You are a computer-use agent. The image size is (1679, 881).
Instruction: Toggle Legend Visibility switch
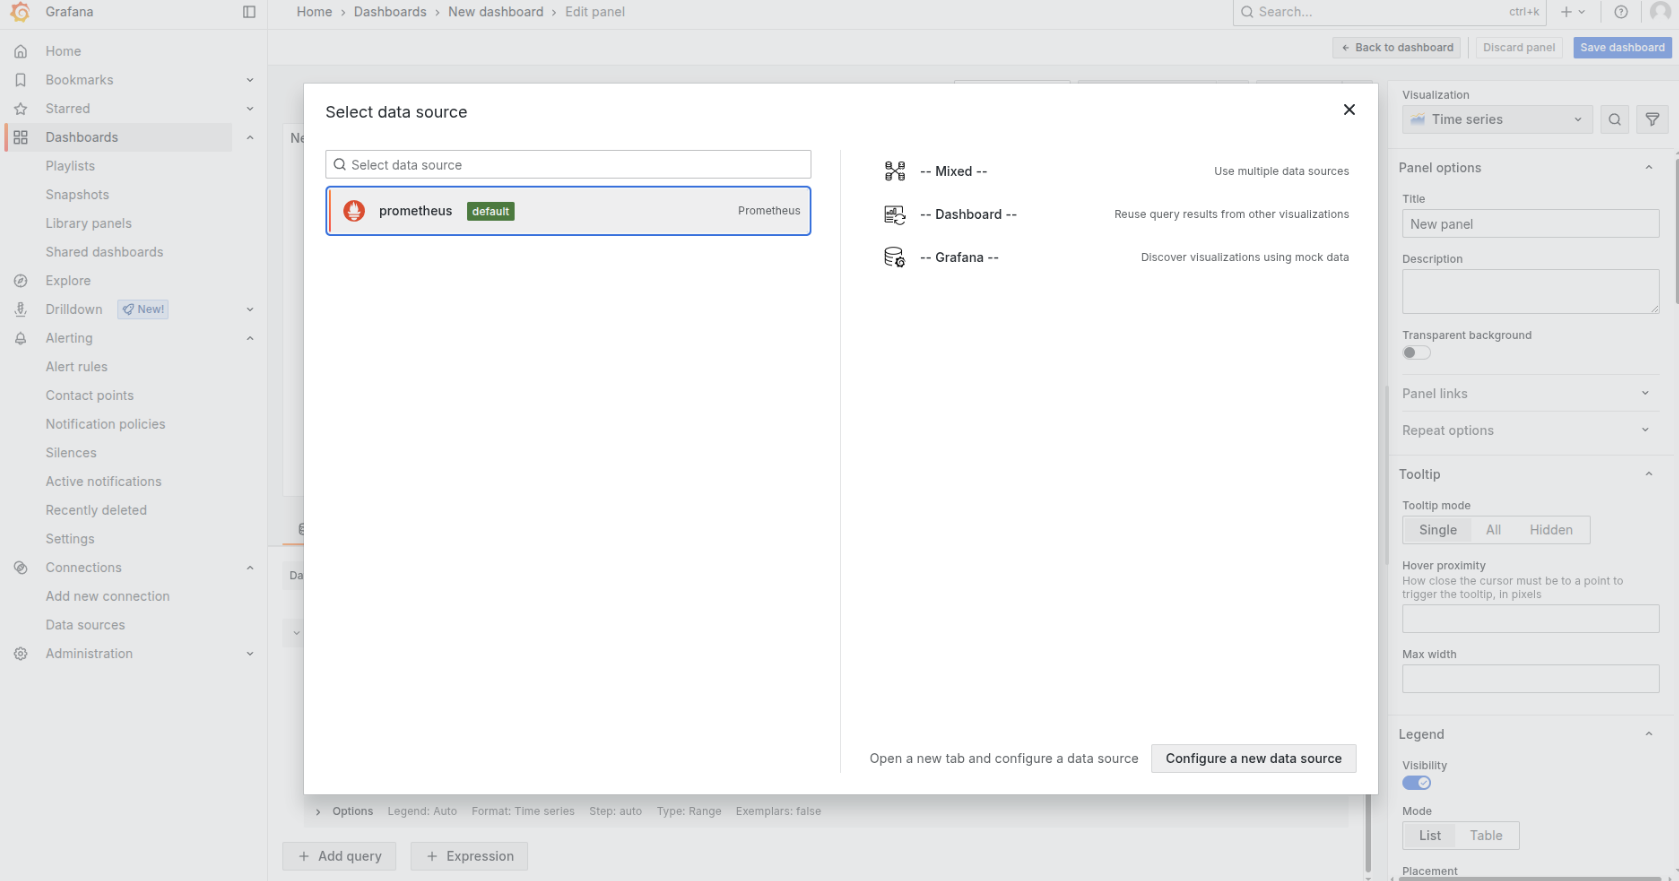tap(1416, 782)
